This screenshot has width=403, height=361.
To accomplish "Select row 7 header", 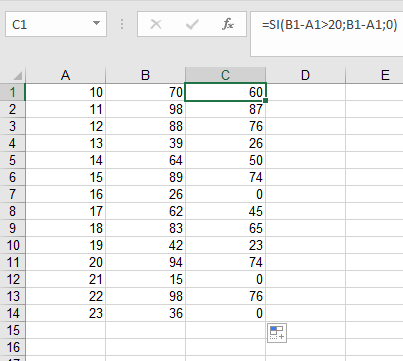I will [12, 194].
